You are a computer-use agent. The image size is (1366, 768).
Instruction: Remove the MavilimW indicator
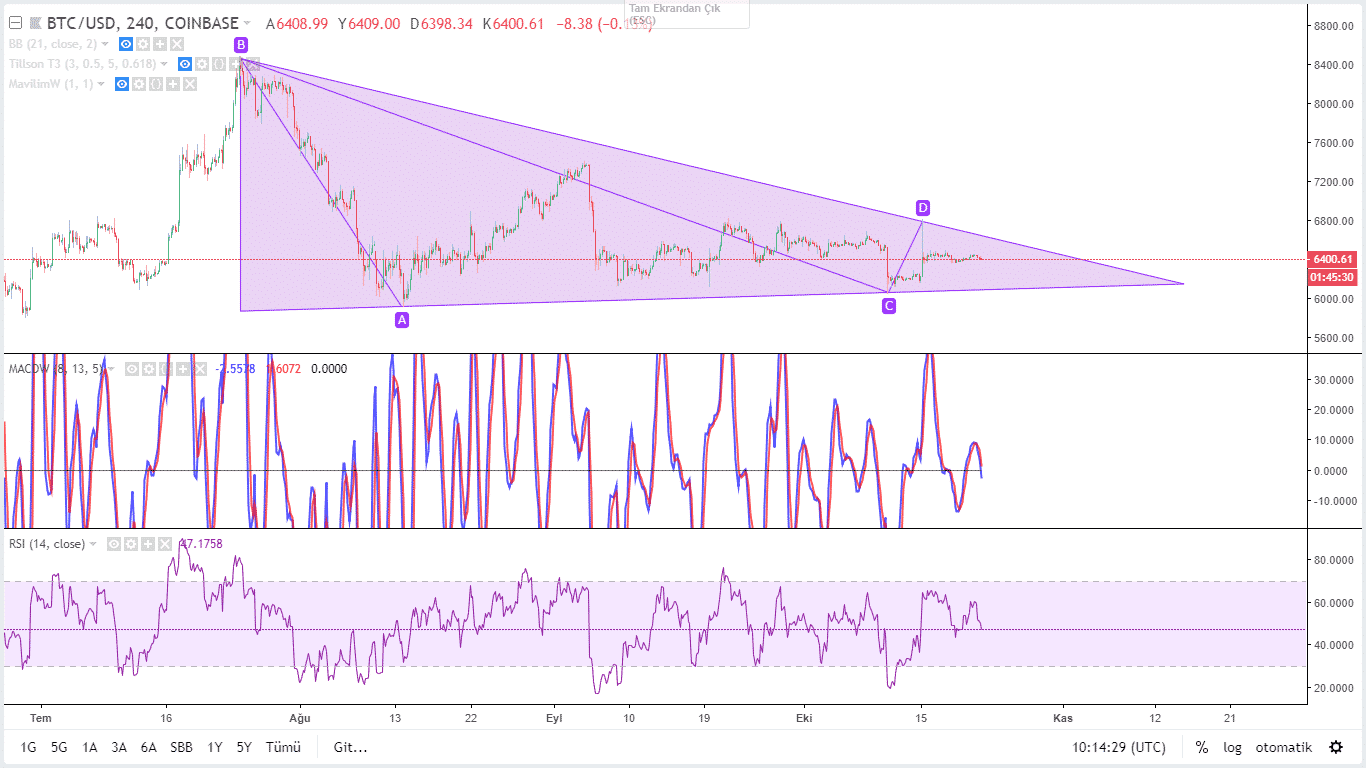[190, 84]
